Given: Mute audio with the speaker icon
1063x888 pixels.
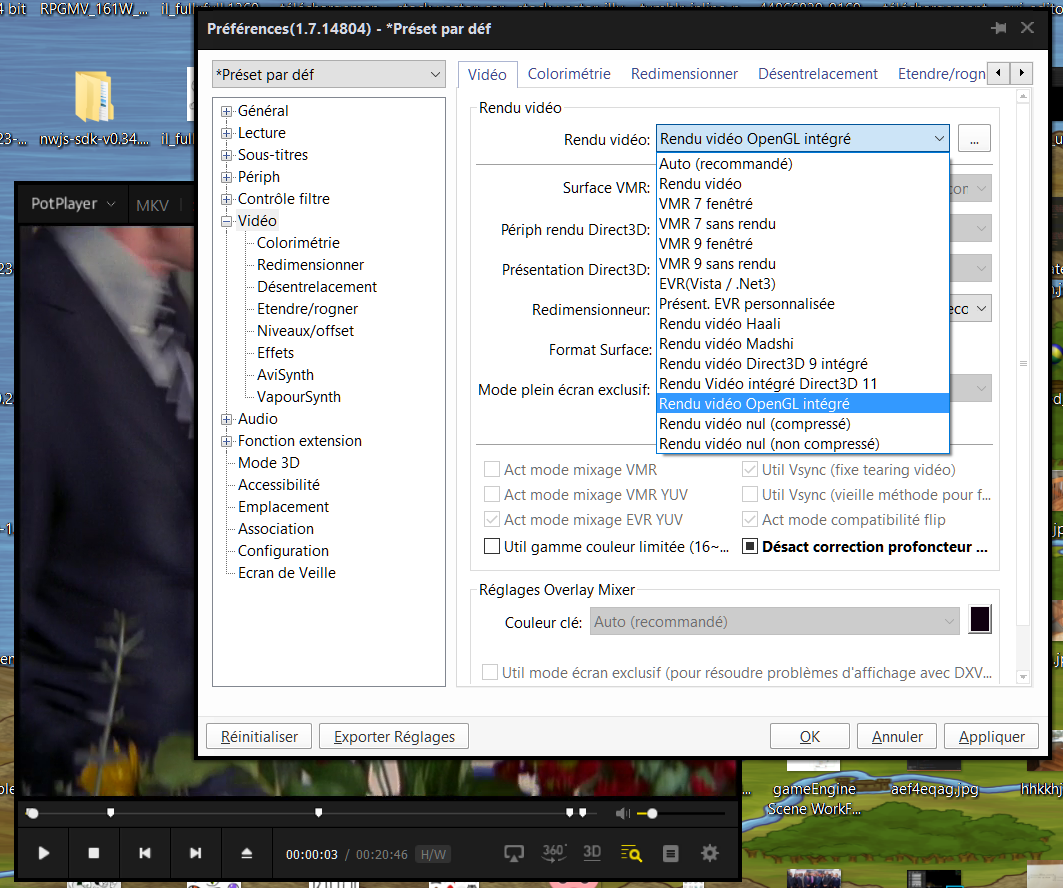Looking at the screenshot, I should pyautogui.click(x=622, y=813).
